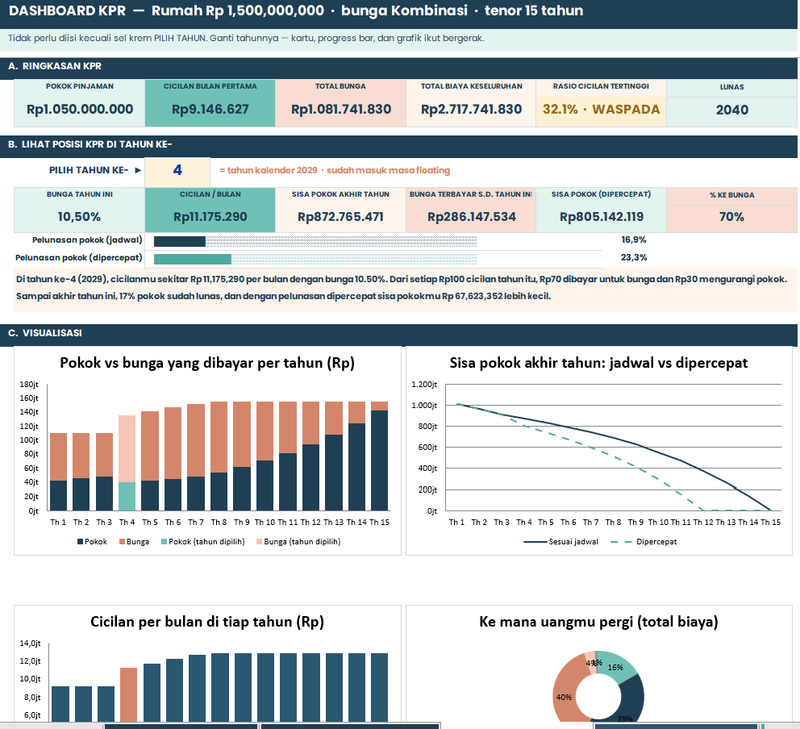Click the orange bar in the Cicilan per bulan chart
The image size is (800, 729).
(129, 694)
